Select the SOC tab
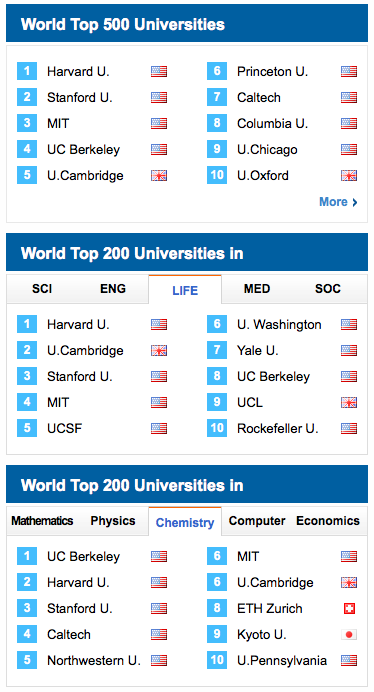This screenshot has width=374, height=692. point(328,289)
